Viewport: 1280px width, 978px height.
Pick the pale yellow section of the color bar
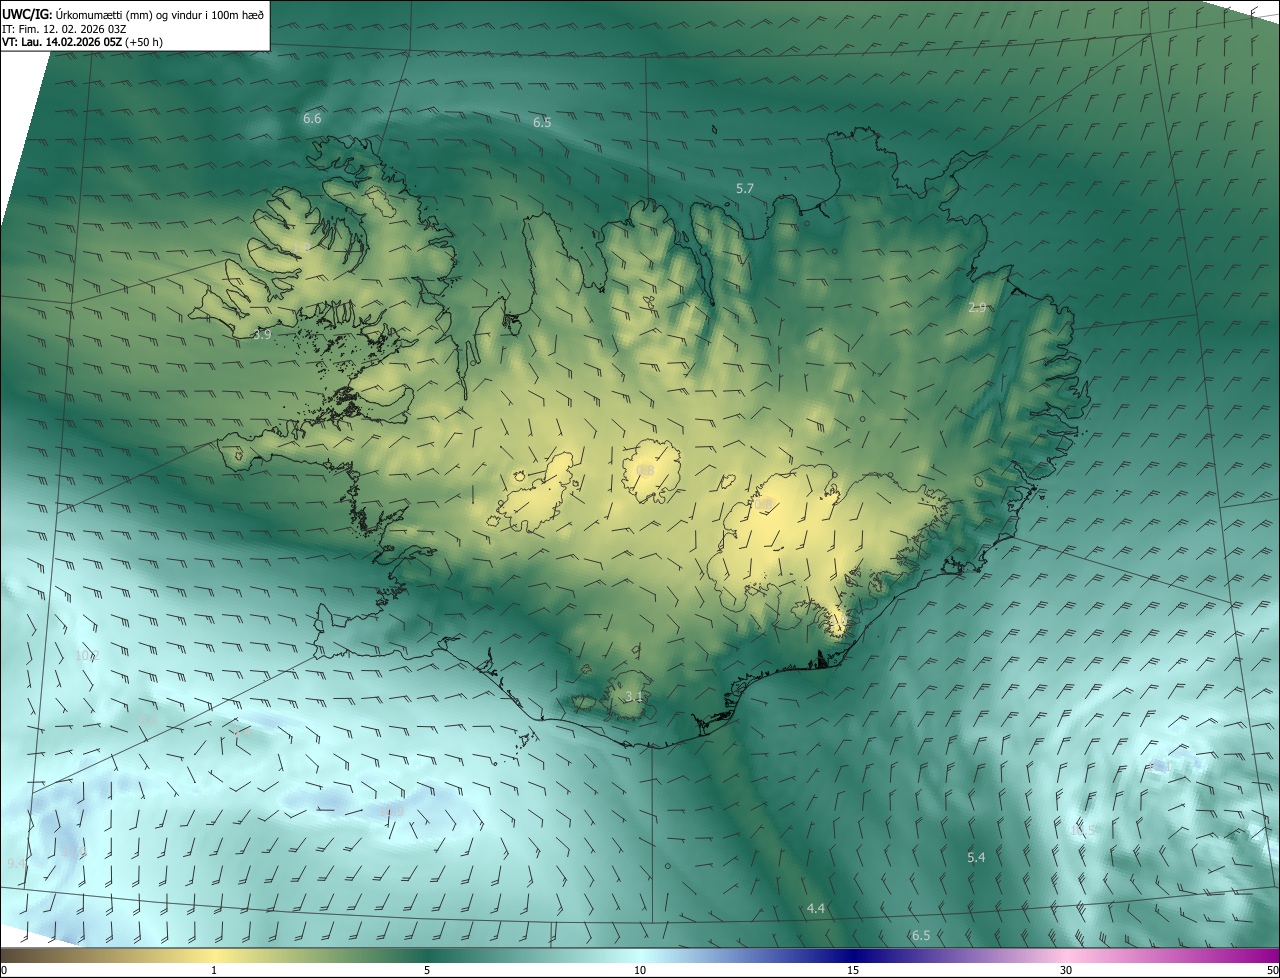click(215, 956)
